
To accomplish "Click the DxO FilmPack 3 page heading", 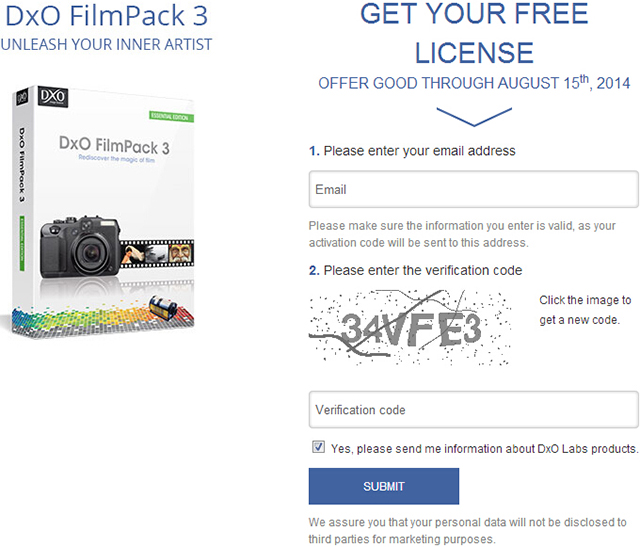I will coord(106,16).
